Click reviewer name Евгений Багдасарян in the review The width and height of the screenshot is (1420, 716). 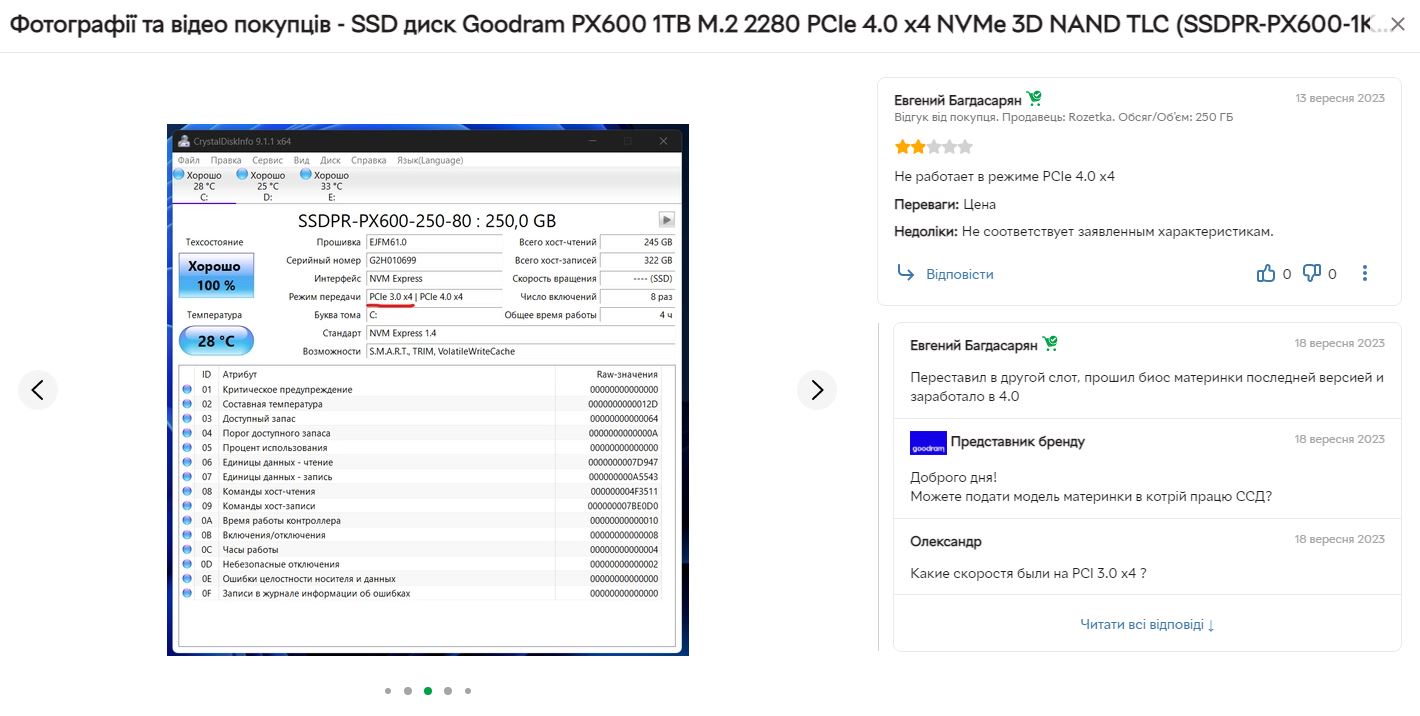pos(957,99)
